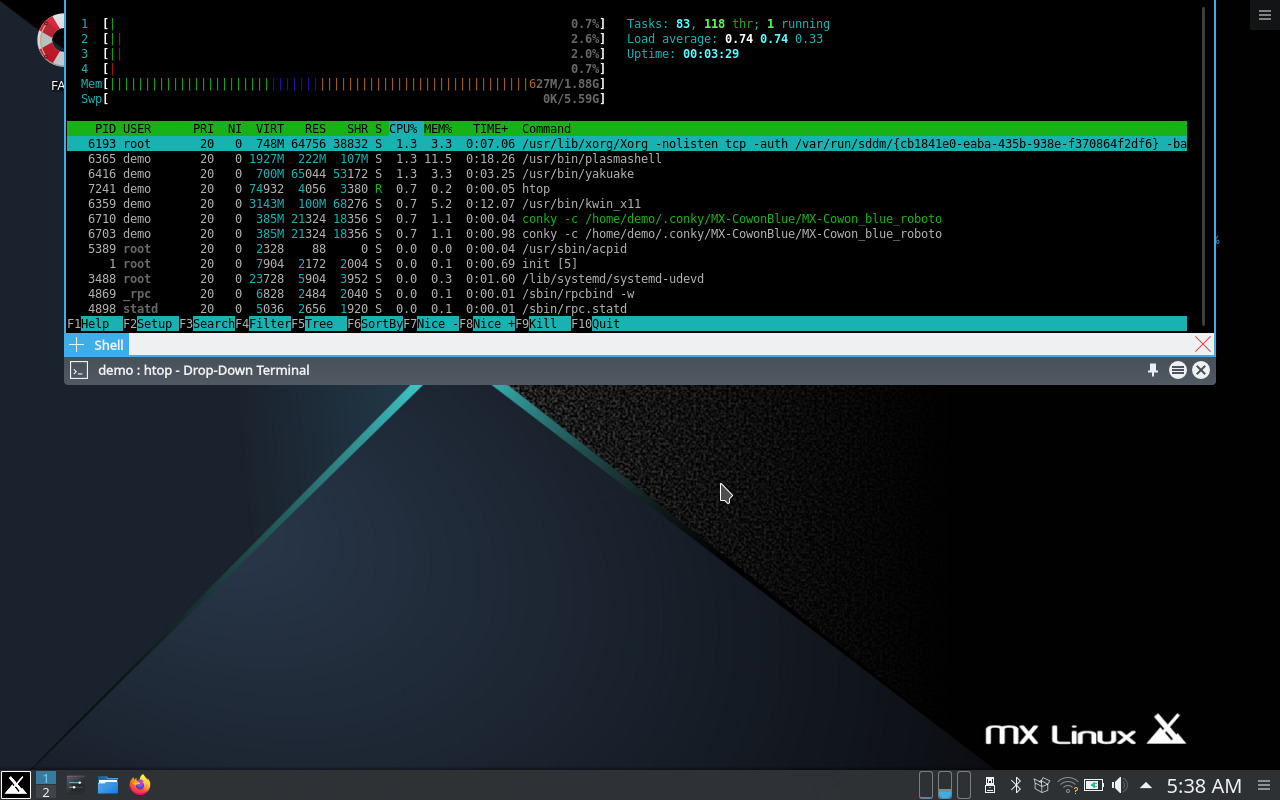Viewport: 1280px width, 800px height.
Task: Pin the drop-down terminal open
Action: pos(1152,370)
